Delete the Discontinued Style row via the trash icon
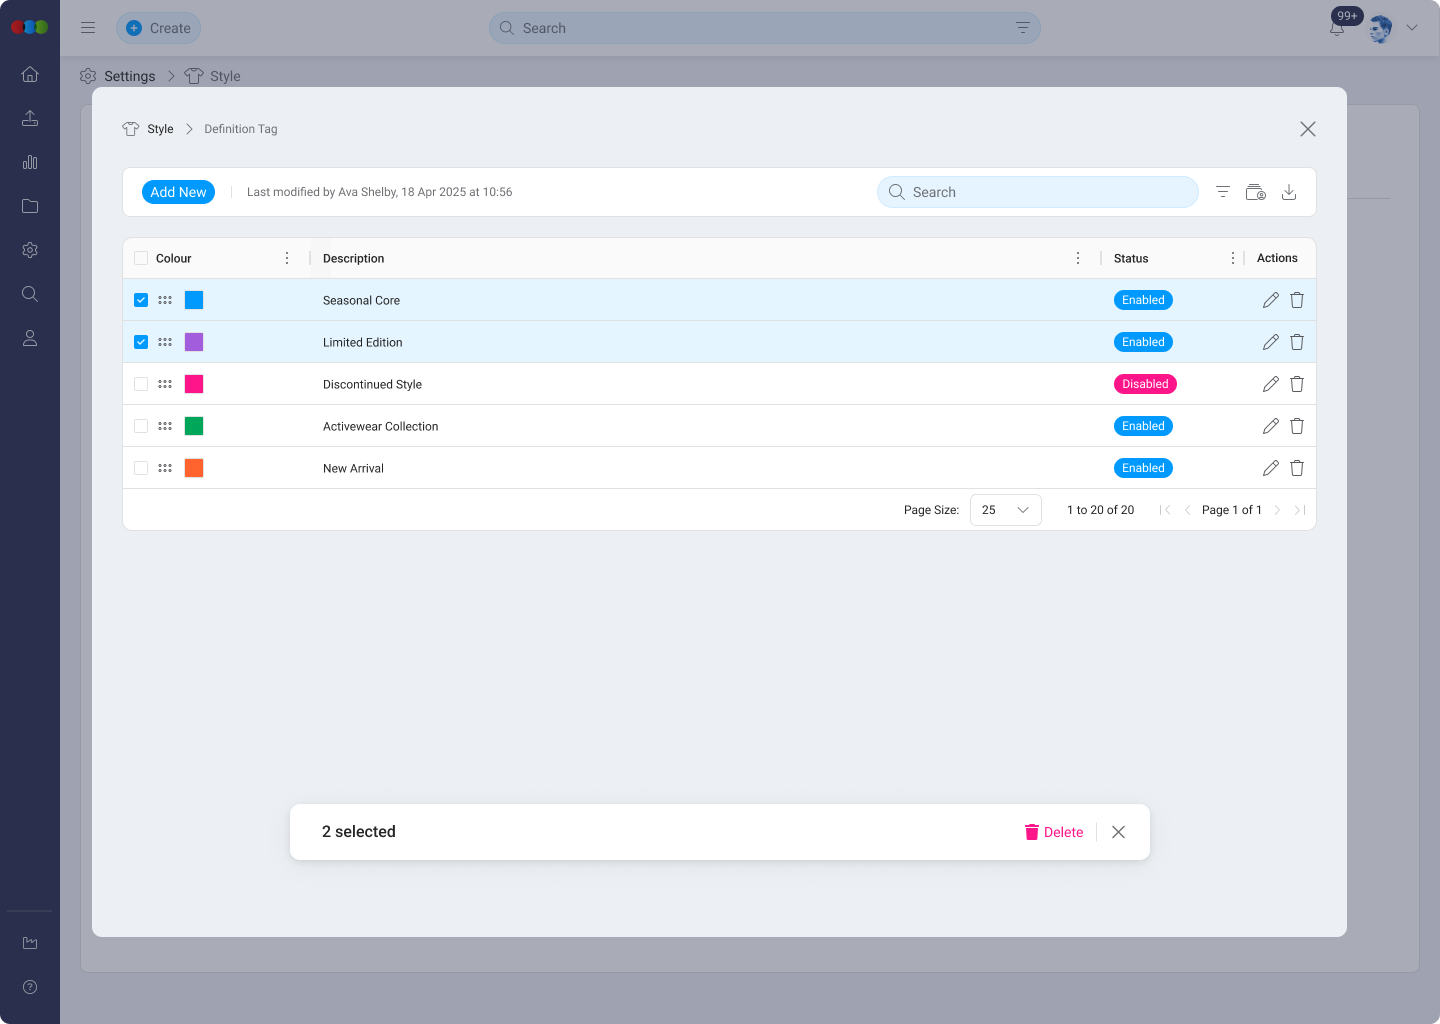1440x1024 pixels. (1297, 384)
